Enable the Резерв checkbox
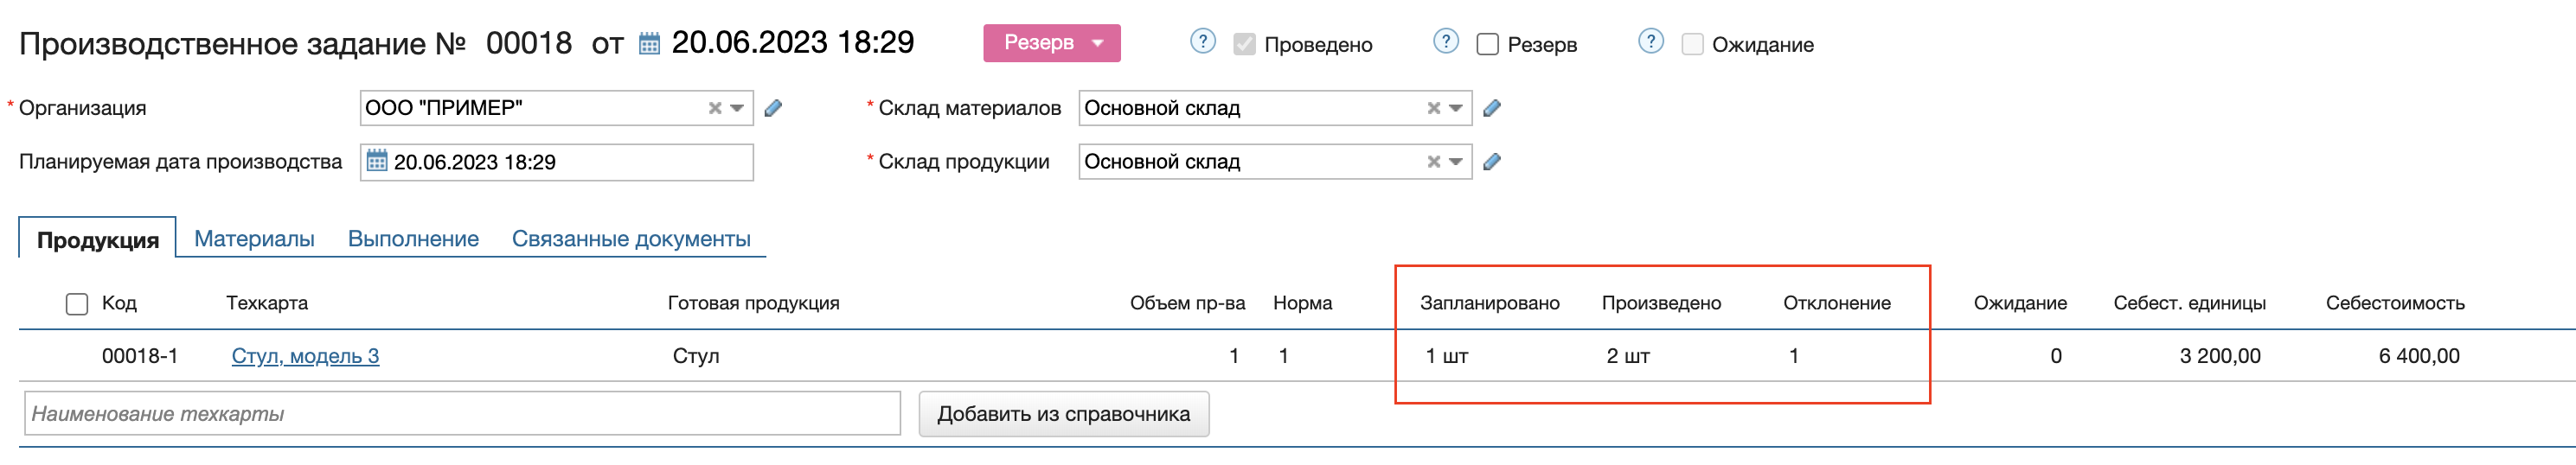The width and height of the screenshot is (2576, 465). pos(1488,44)
